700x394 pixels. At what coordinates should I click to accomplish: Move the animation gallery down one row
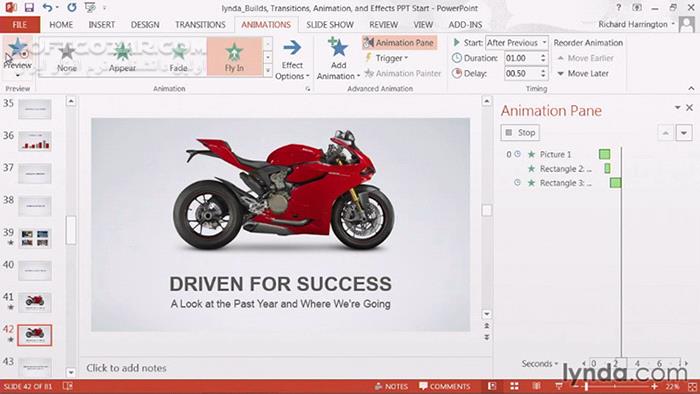click(x=268, y=58)
